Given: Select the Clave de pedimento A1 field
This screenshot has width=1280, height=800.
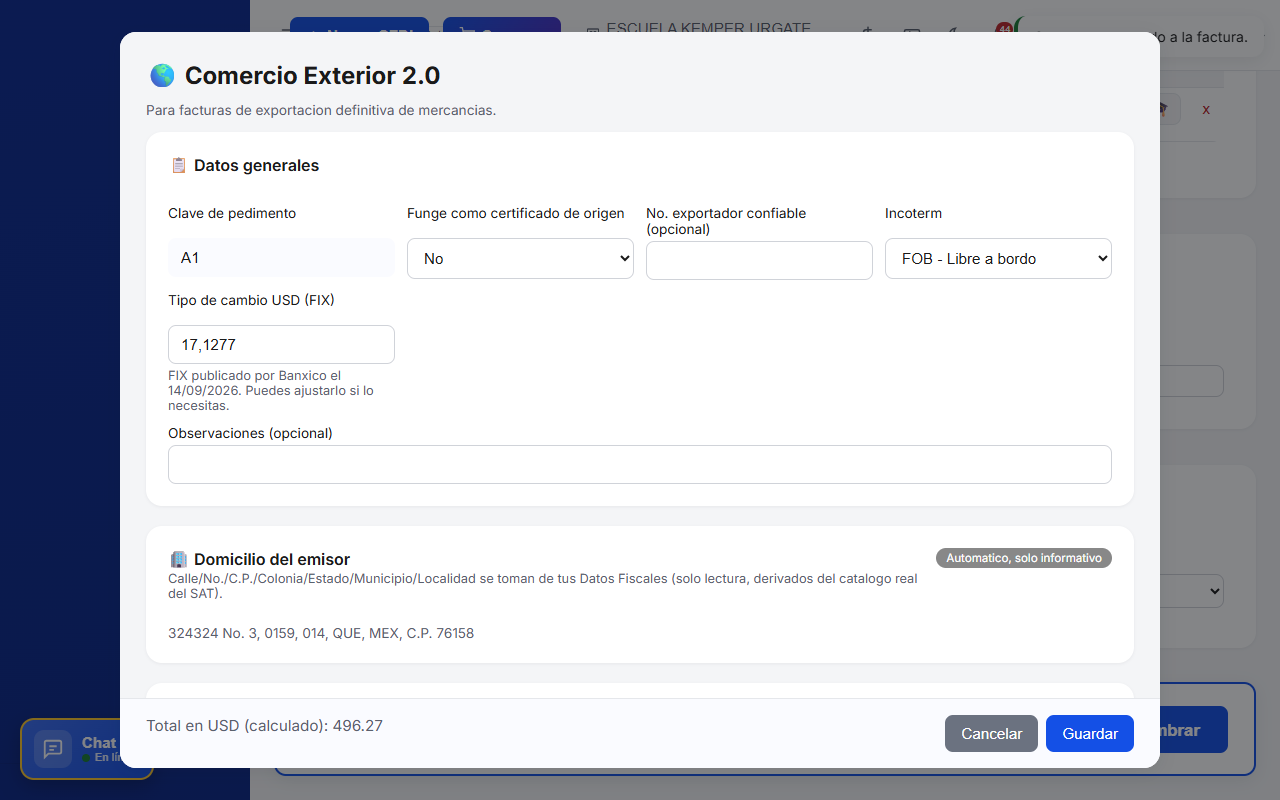Looking at the screenshot, I should 281,258.
